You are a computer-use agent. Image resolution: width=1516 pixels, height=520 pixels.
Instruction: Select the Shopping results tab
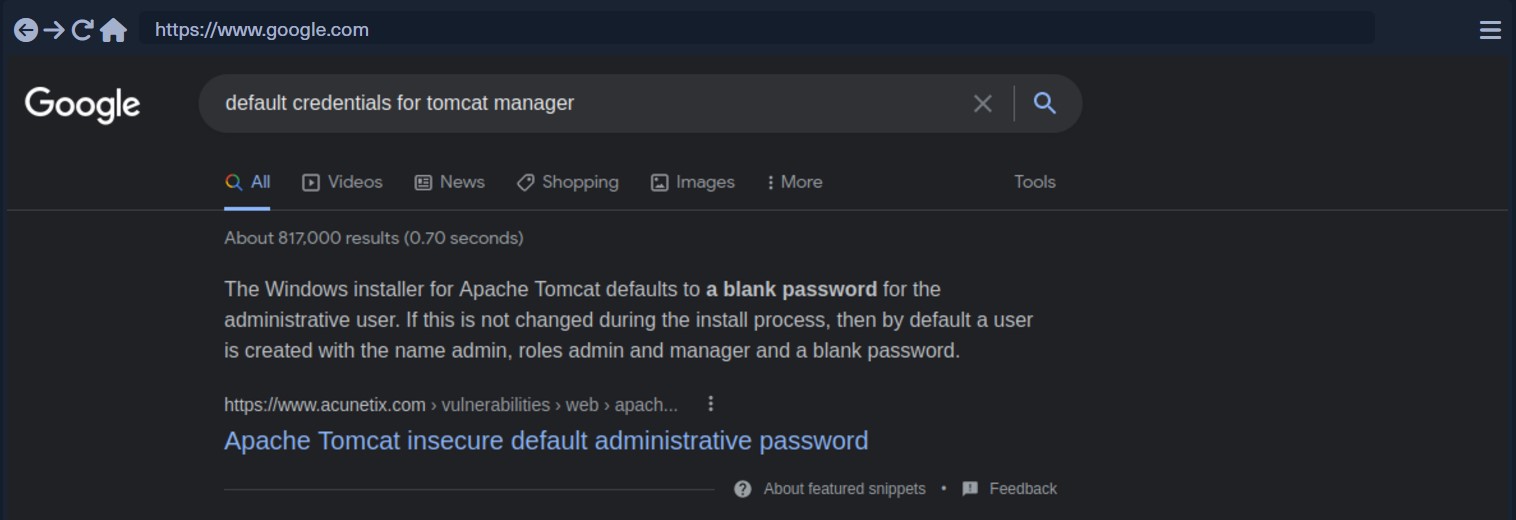point(567,182)
